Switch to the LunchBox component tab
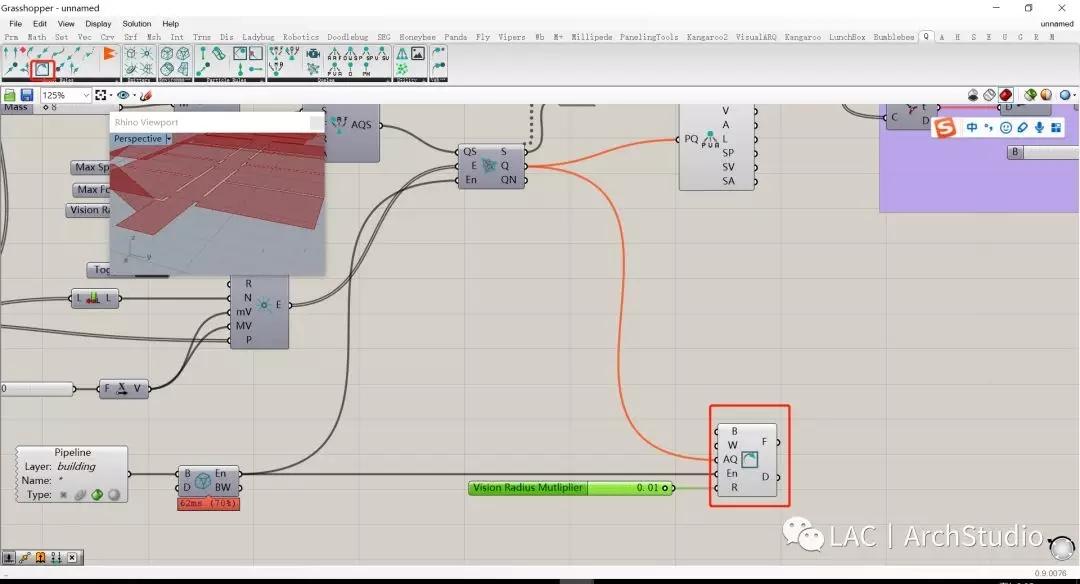Screen dimensions: 1080x584 point(847,37)
